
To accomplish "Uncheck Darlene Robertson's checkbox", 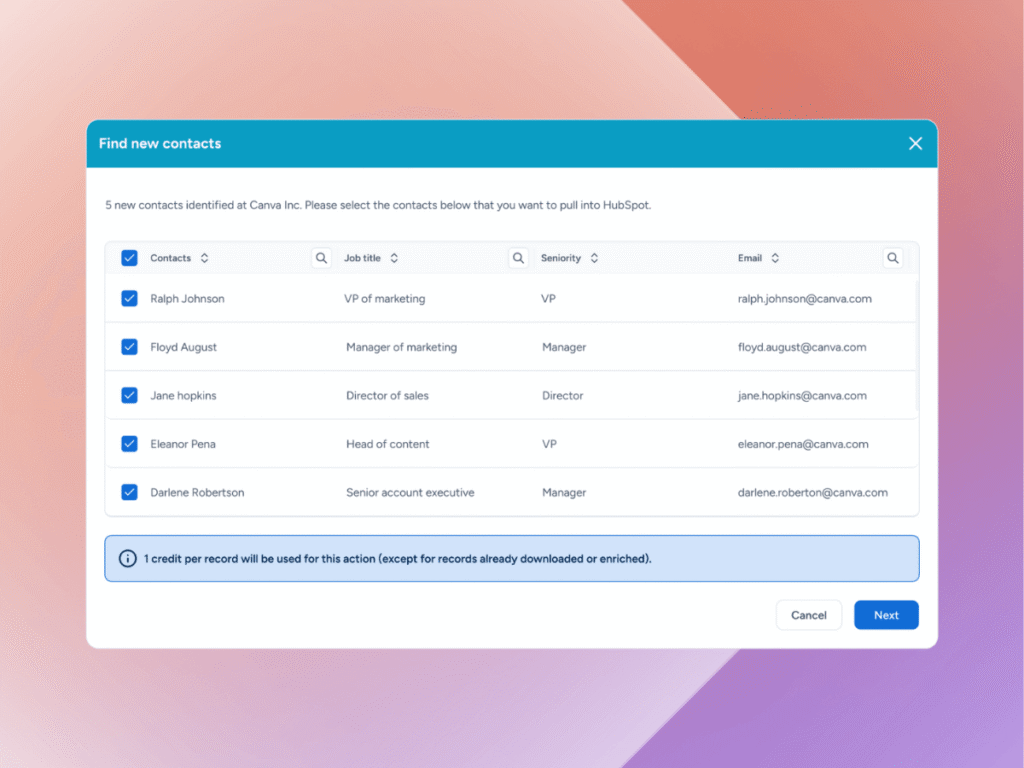I will pyautogui.click(x=129, y=492).
